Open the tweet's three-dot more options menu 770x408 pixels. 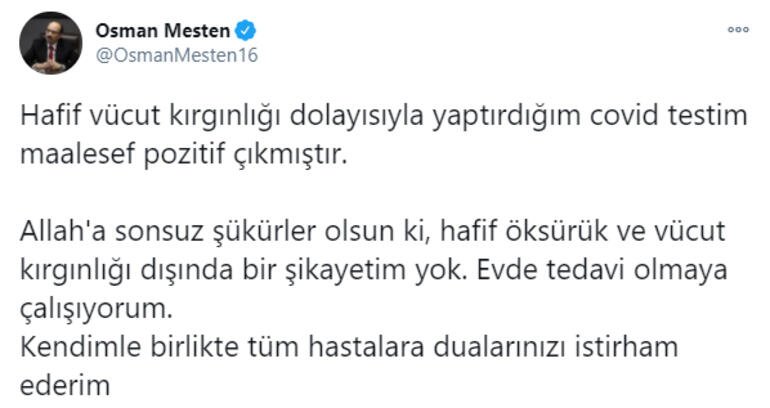(738, 30)
